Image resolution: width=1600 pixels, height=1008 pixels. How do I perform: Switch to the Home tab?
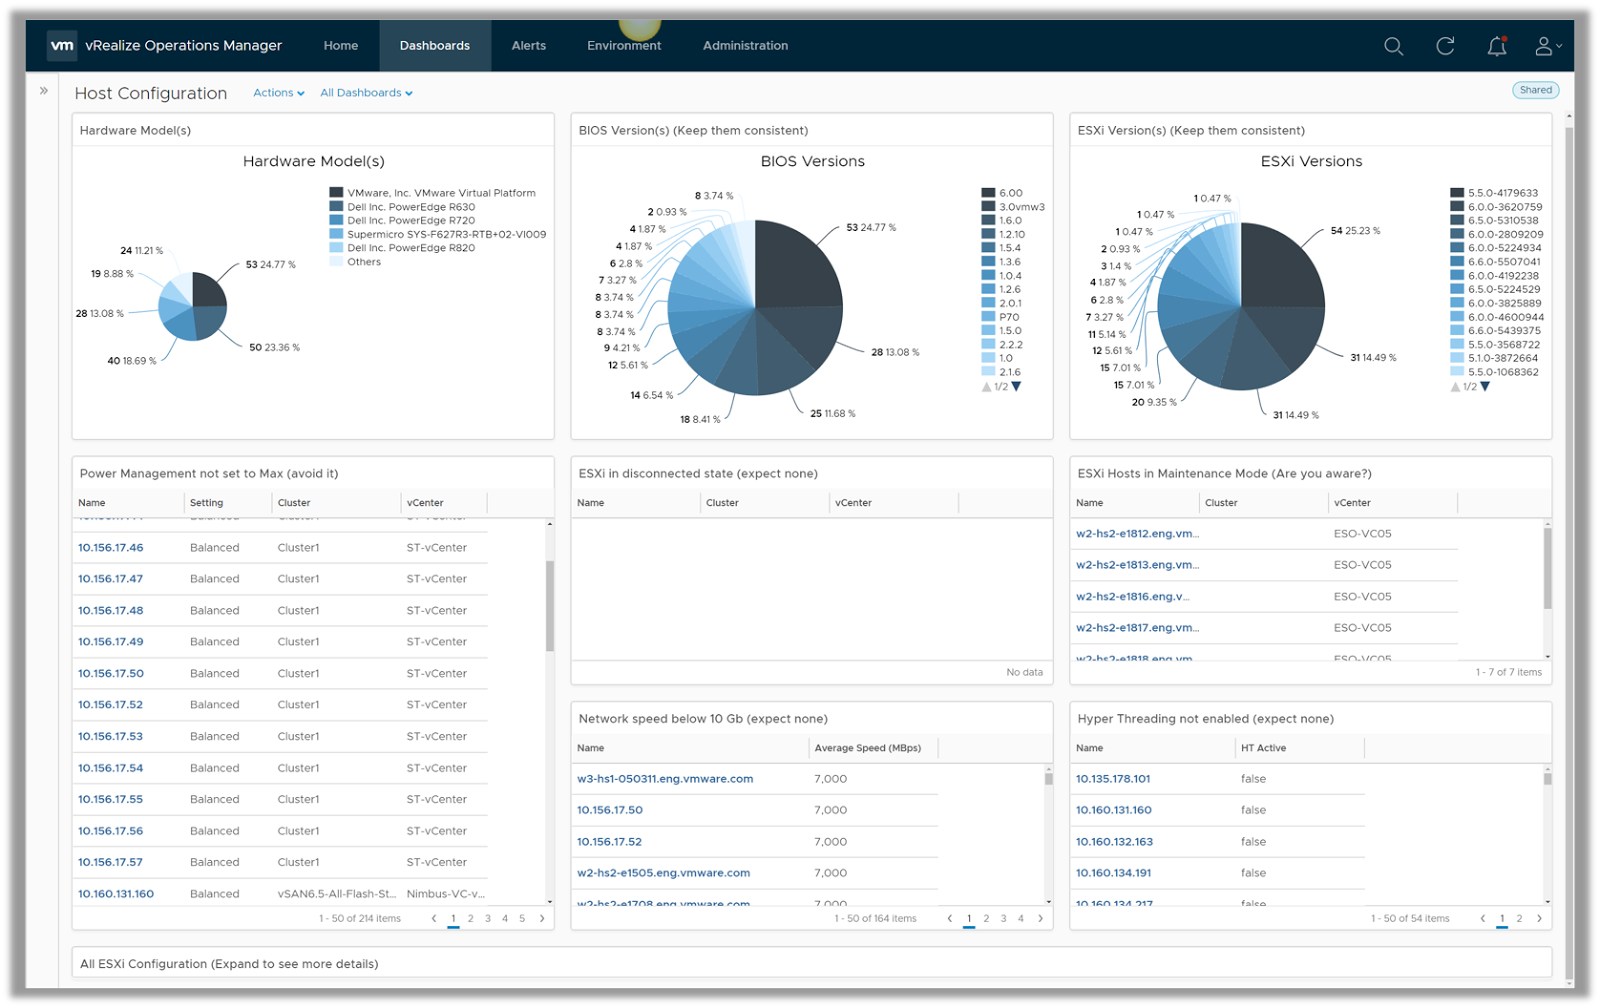pyautogui.click(x=340, y=45)
